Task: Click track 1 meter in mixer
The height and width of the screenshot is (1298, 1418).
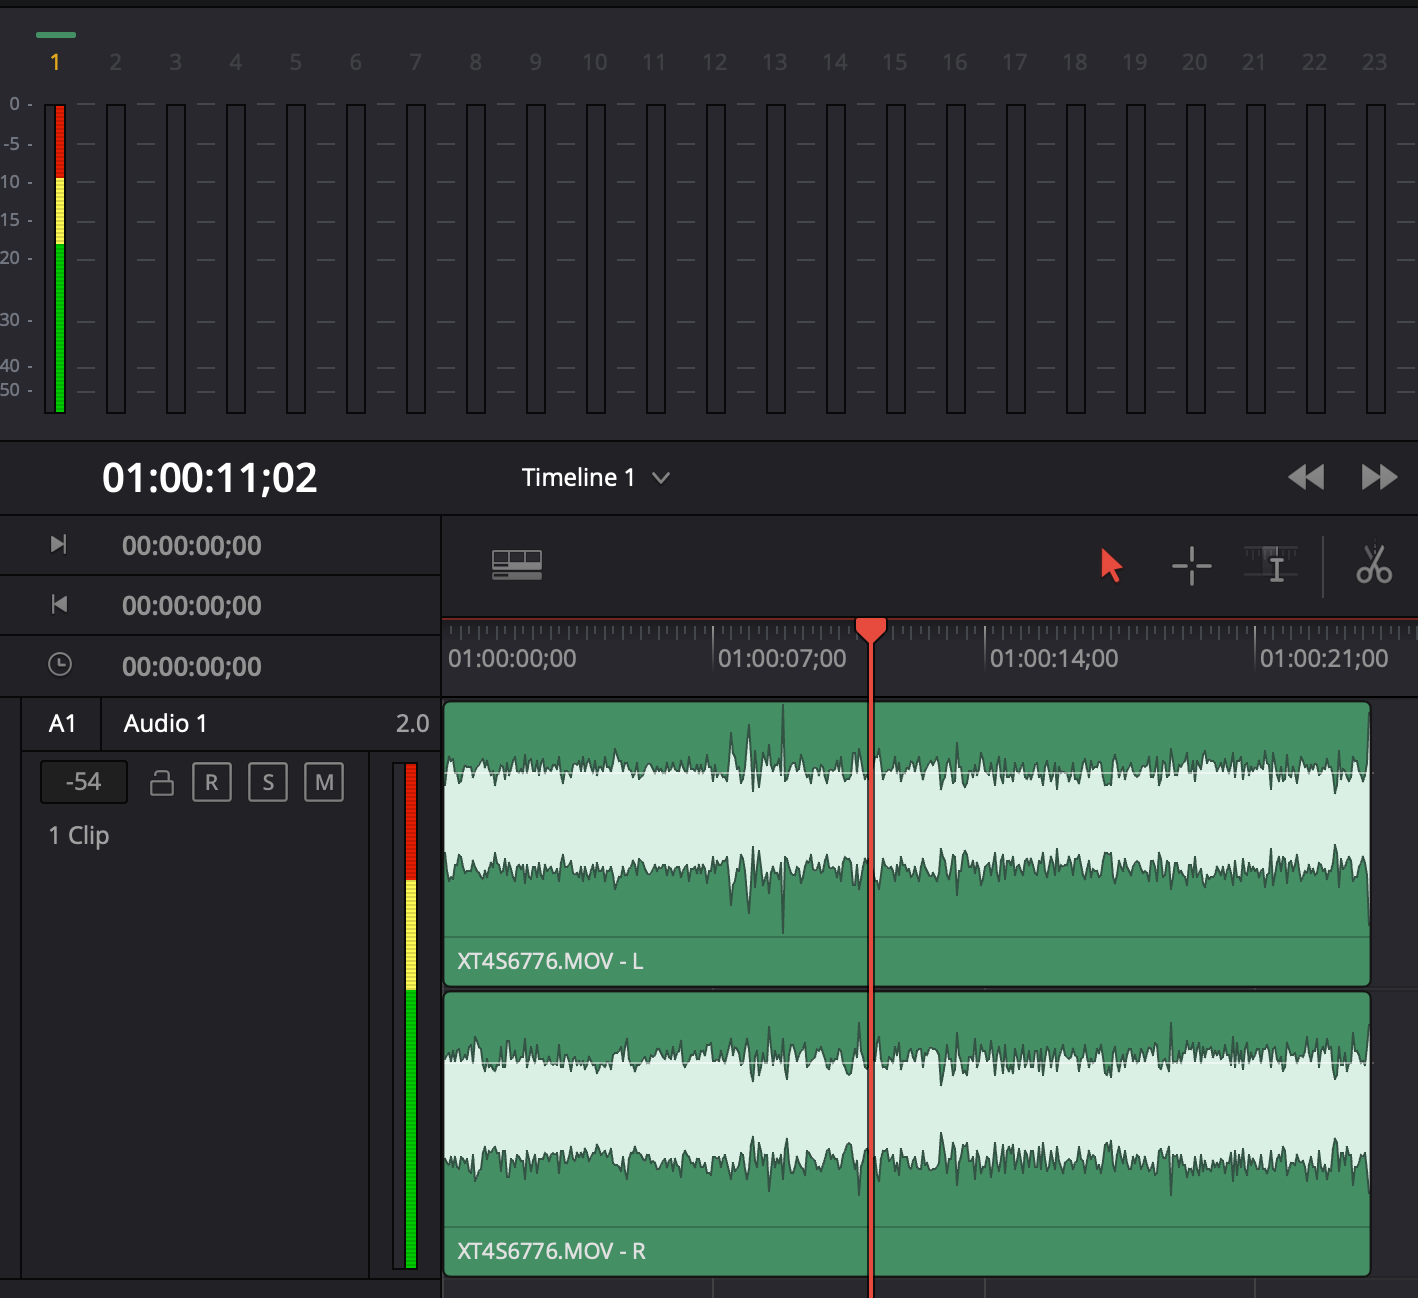Action: tap(56, 259)
